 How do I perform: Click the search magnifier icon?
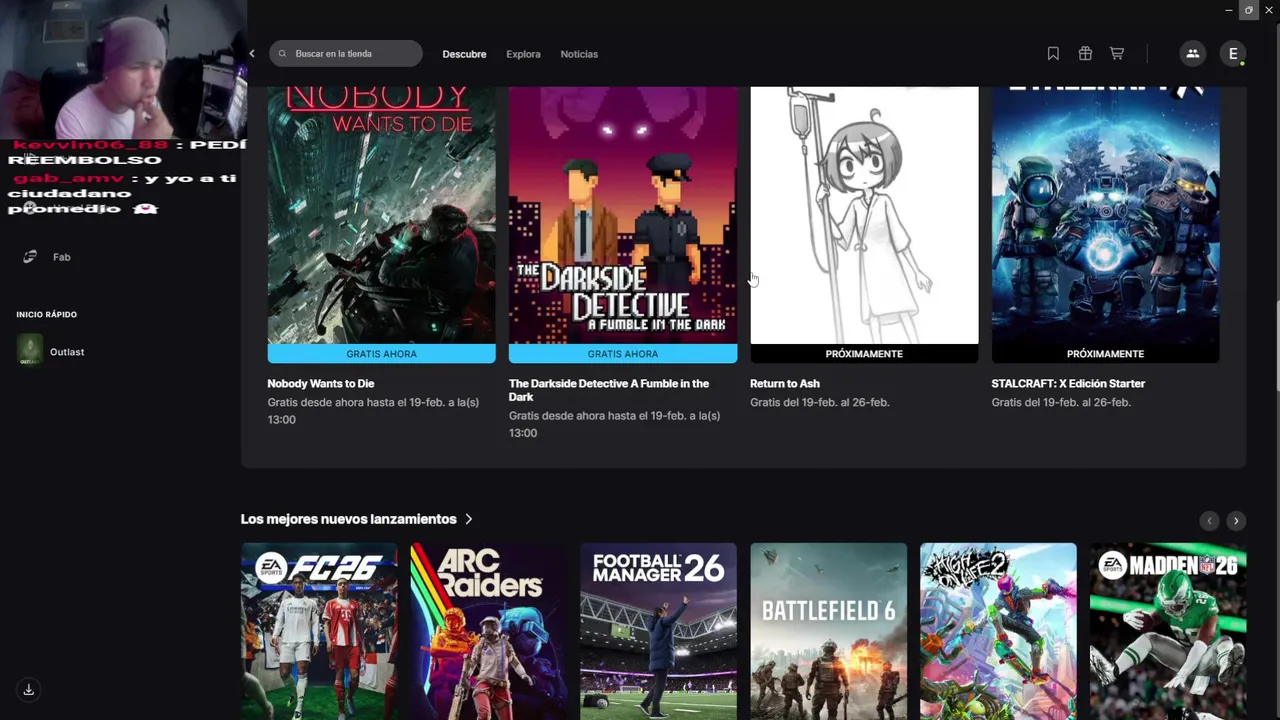[283, 54]
